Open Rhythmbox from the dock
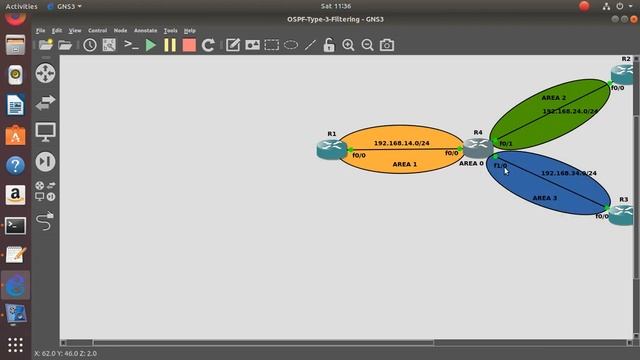Image resolution: width=640 pixels, height=360 pixels. [x=16, y=75]
